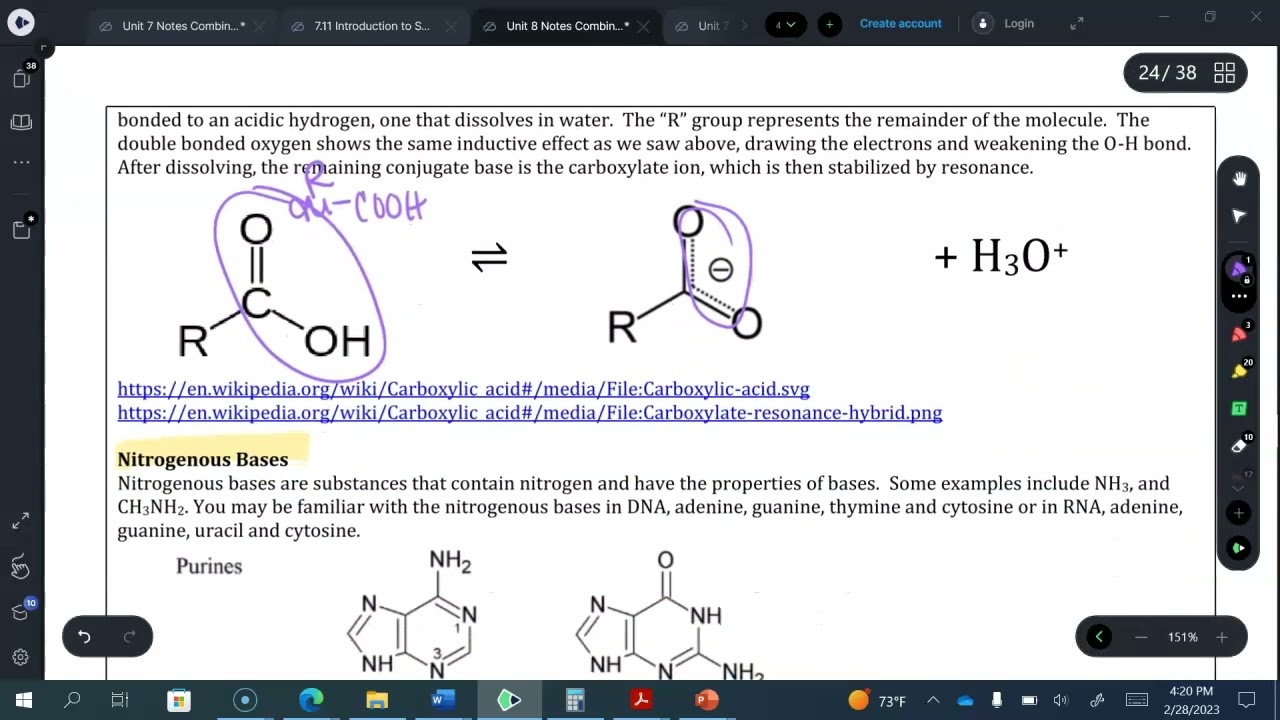Image resolution: width=1280 pixels, height=720 pixels.
Task: Close the Unit 8 Notes tab
Action: (644, 26)
